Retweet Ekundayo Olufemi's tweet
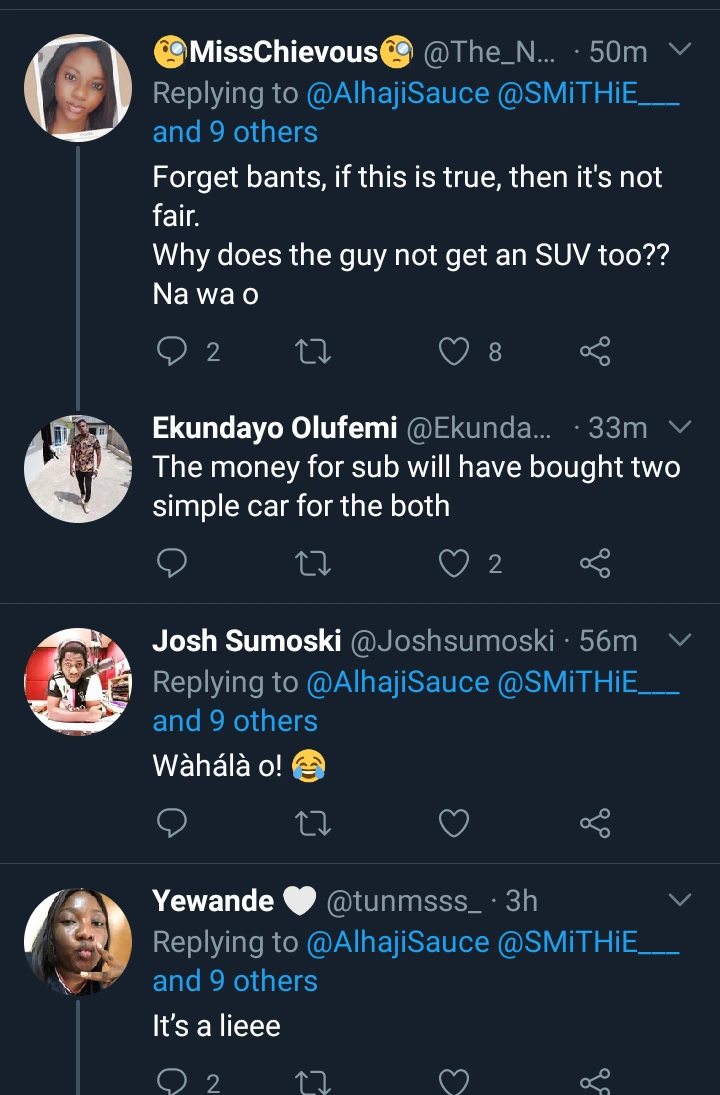Viewport: 720px width, 1095px height. 314,564
